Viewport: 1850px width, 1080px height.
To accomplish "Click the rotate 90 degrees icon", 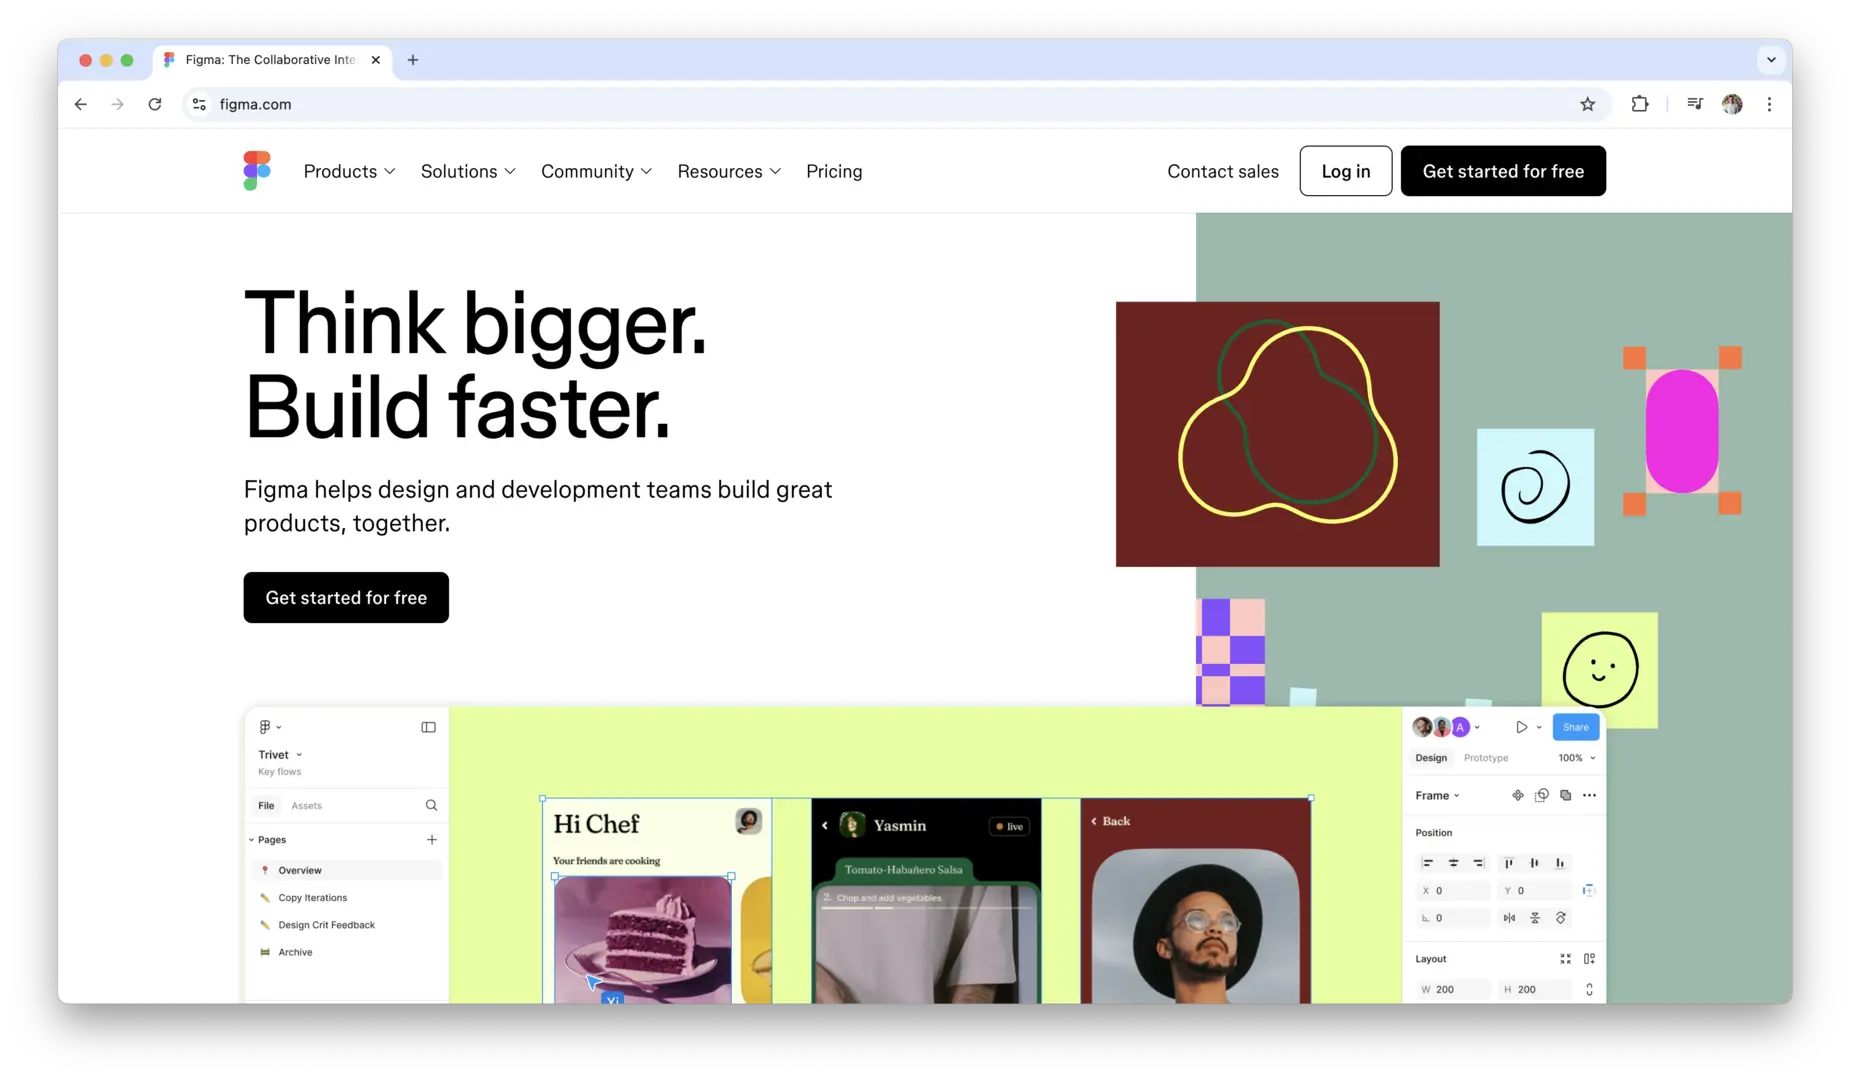I will tap(1560, 918).
